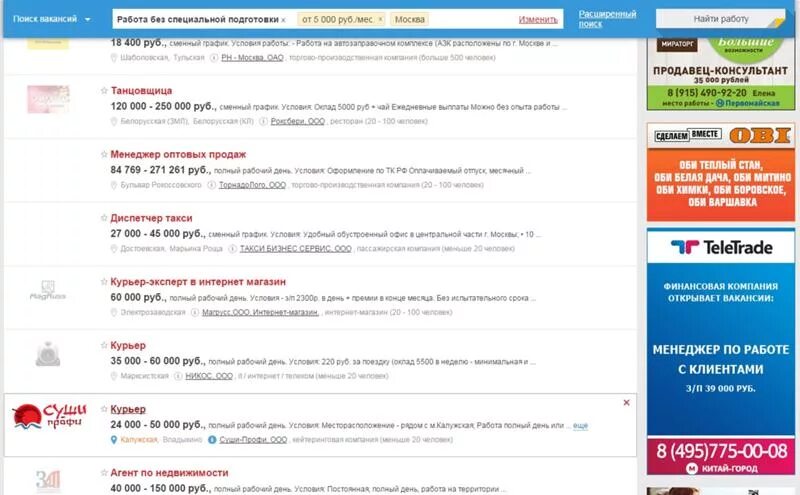Open the Суши-Профи, ООО company link

253,440
